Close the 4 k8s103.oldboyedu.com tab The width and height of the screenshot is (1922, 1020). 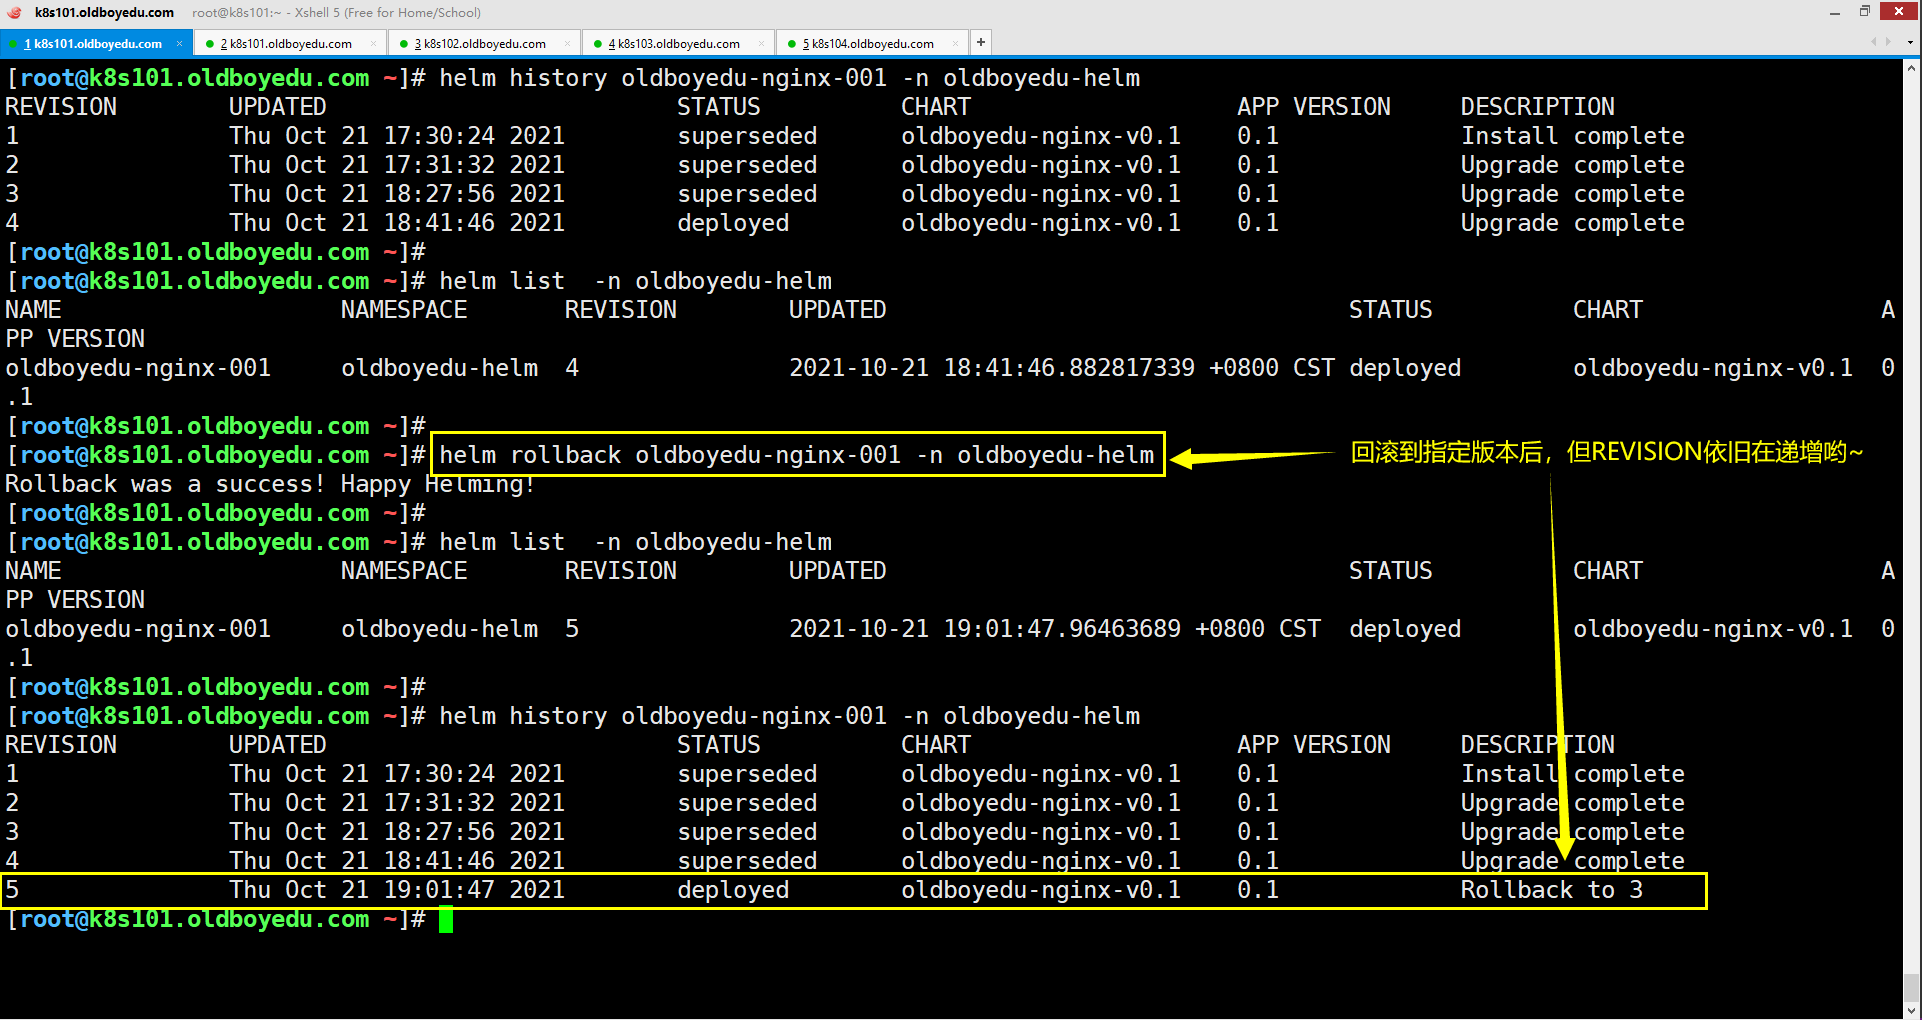pyautogui.click(x=761, y=43)
